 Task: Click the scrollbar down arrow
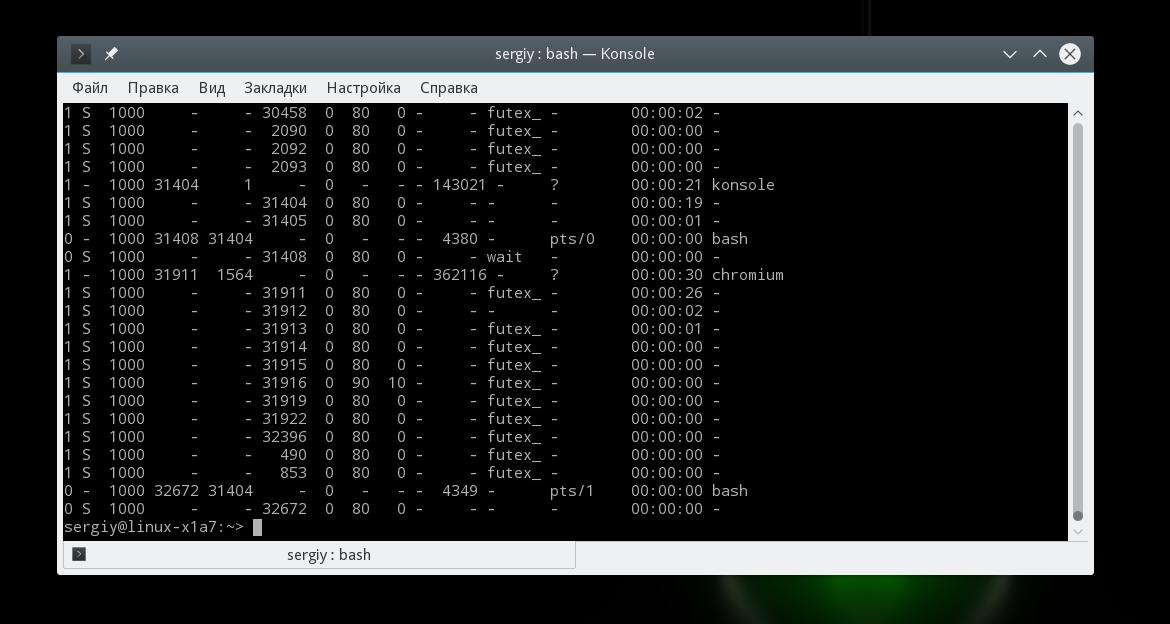coord(1077,532)
